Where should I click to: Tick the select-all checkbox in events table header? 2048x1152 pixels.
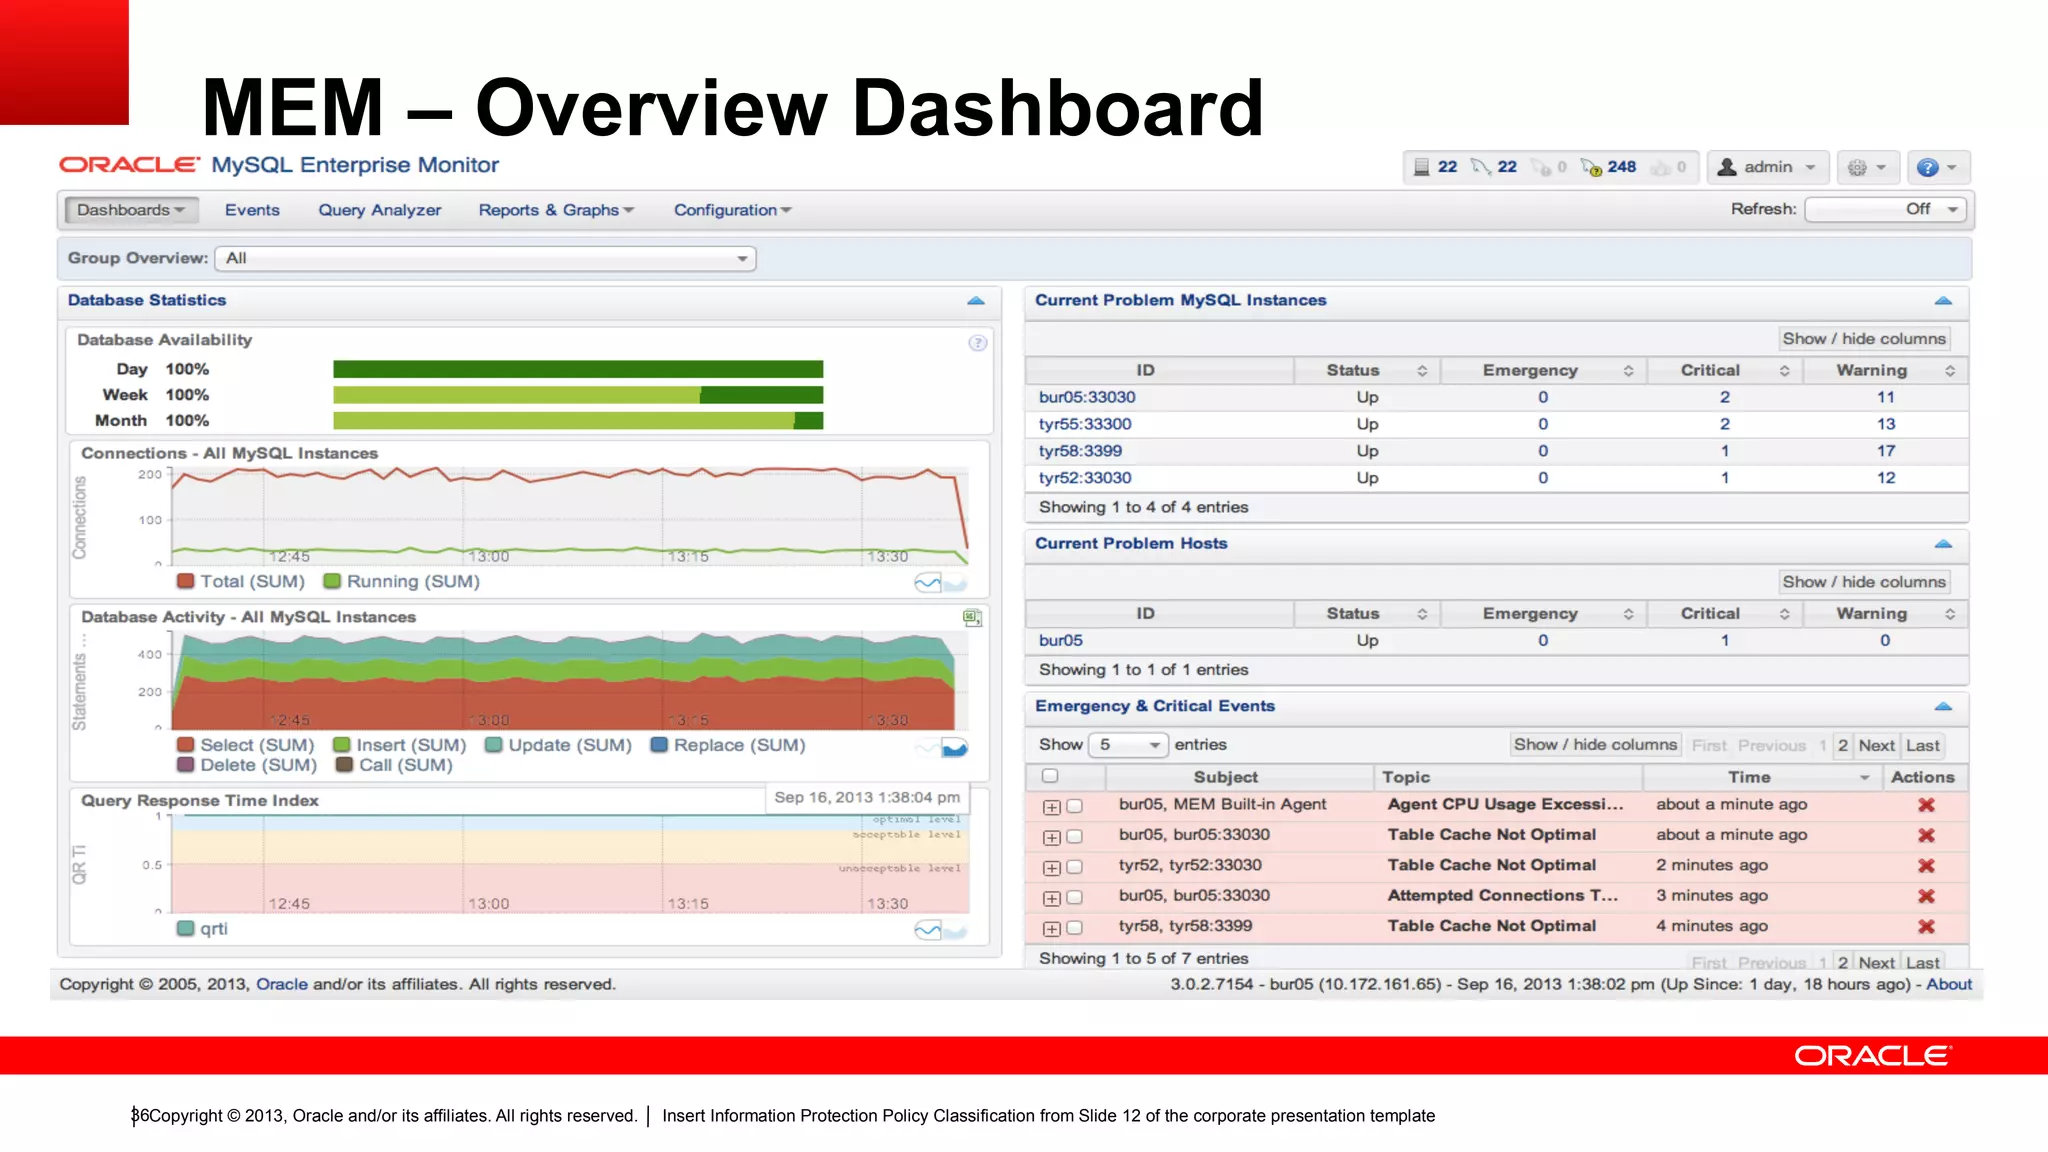pos(1050,776)
